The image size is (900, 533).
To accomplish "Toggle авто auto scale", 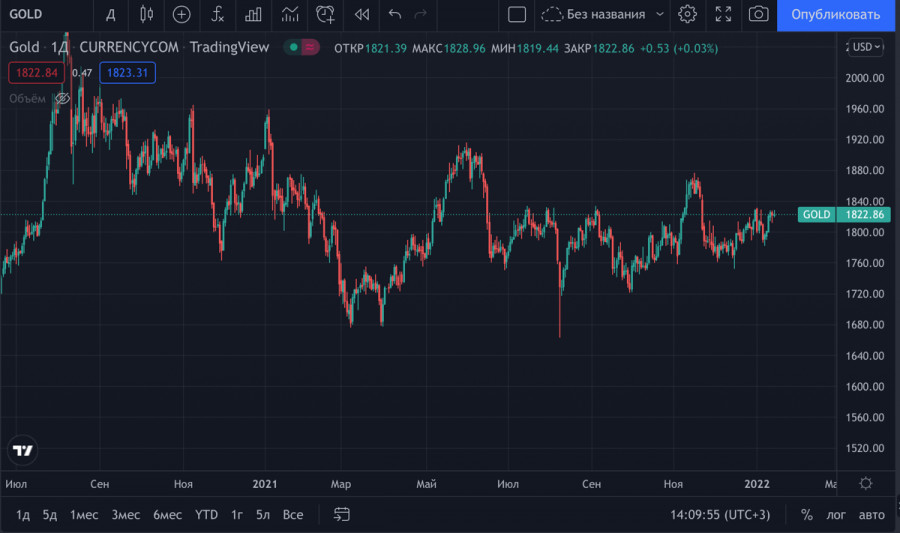I will pyautogui.click(x=871, y=515).
